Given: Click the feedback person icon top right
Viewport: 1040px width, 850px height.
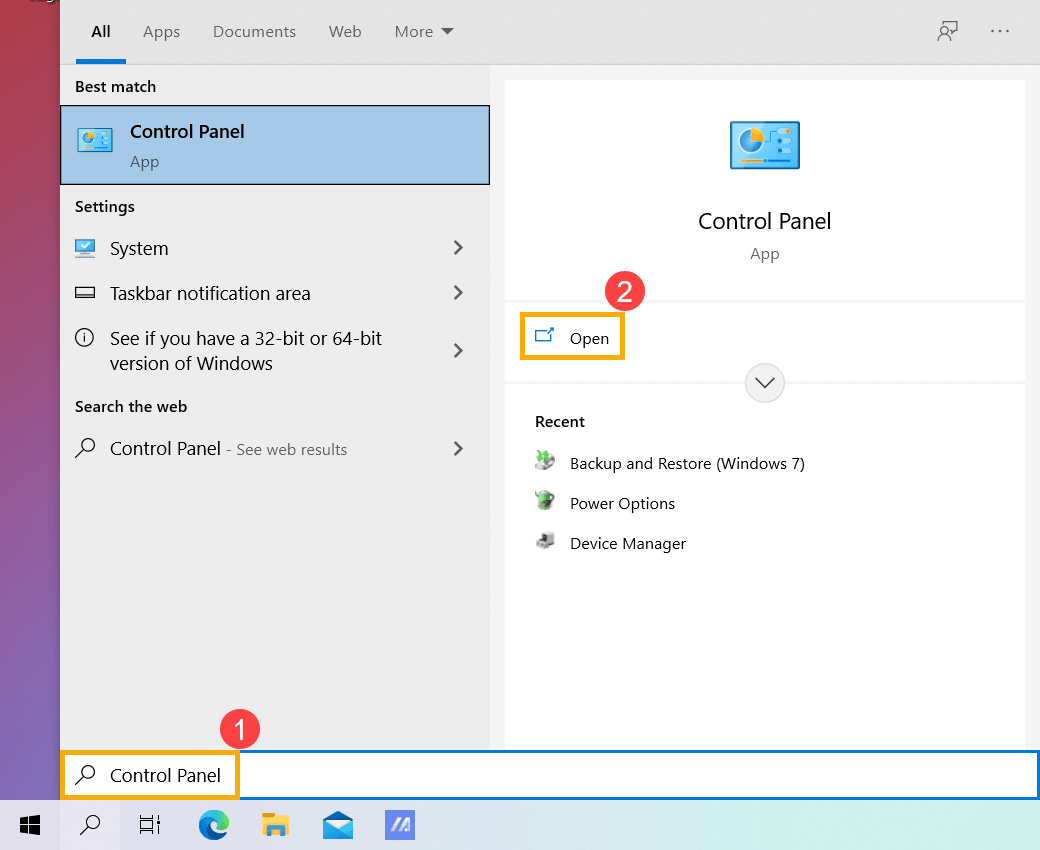Looking at the screenshot, I should 947,31.
